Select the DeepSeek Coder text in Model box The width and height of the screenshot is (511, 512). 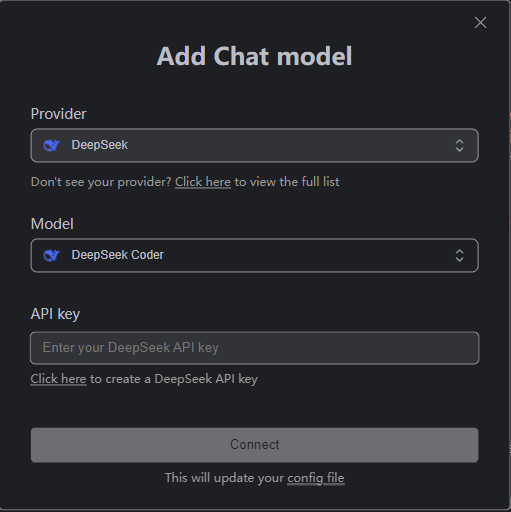[x=118, y=255]
